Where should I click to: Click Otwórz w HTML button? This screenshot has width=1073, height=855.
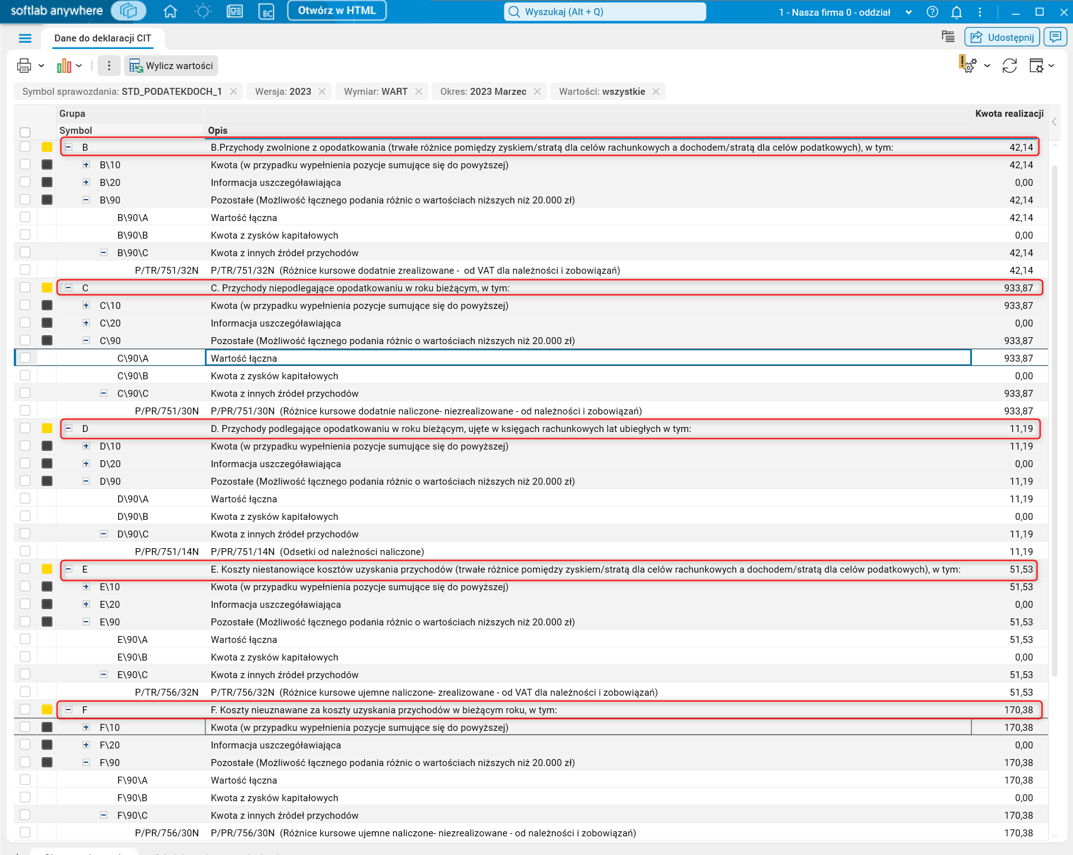pyautogui.click(x=337, y=11)
